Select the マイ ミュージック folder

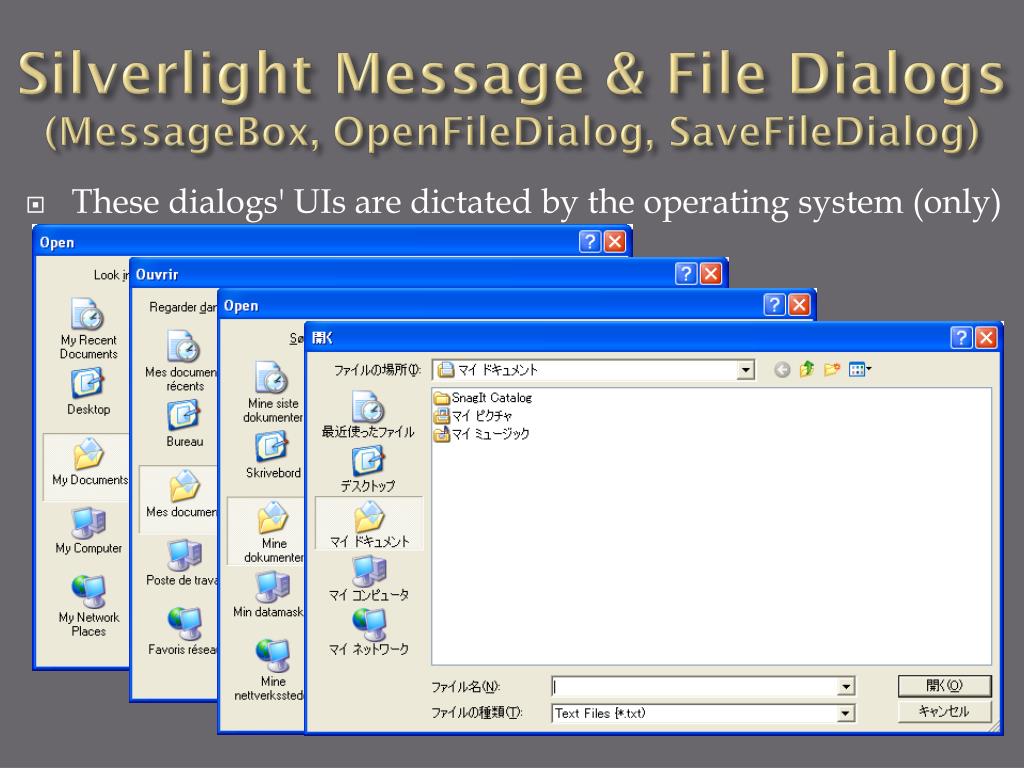click(x=482, y=434)
